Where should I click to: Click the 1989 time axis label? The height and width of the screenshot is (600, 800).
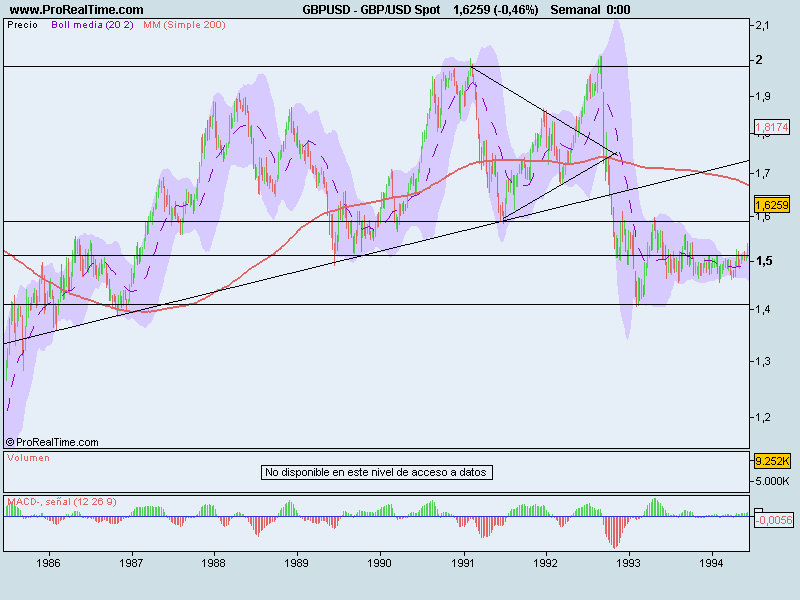[x=296, y=563]
